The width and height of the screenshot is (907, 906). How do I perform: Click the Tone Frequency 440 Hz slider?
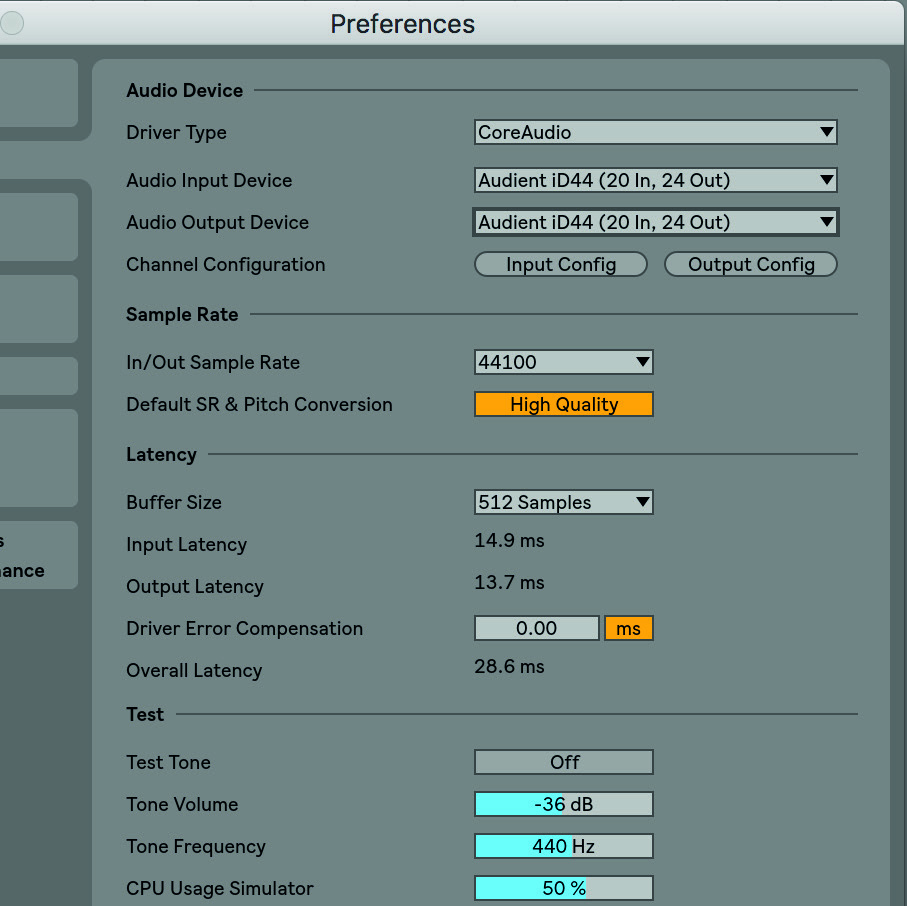564,846
